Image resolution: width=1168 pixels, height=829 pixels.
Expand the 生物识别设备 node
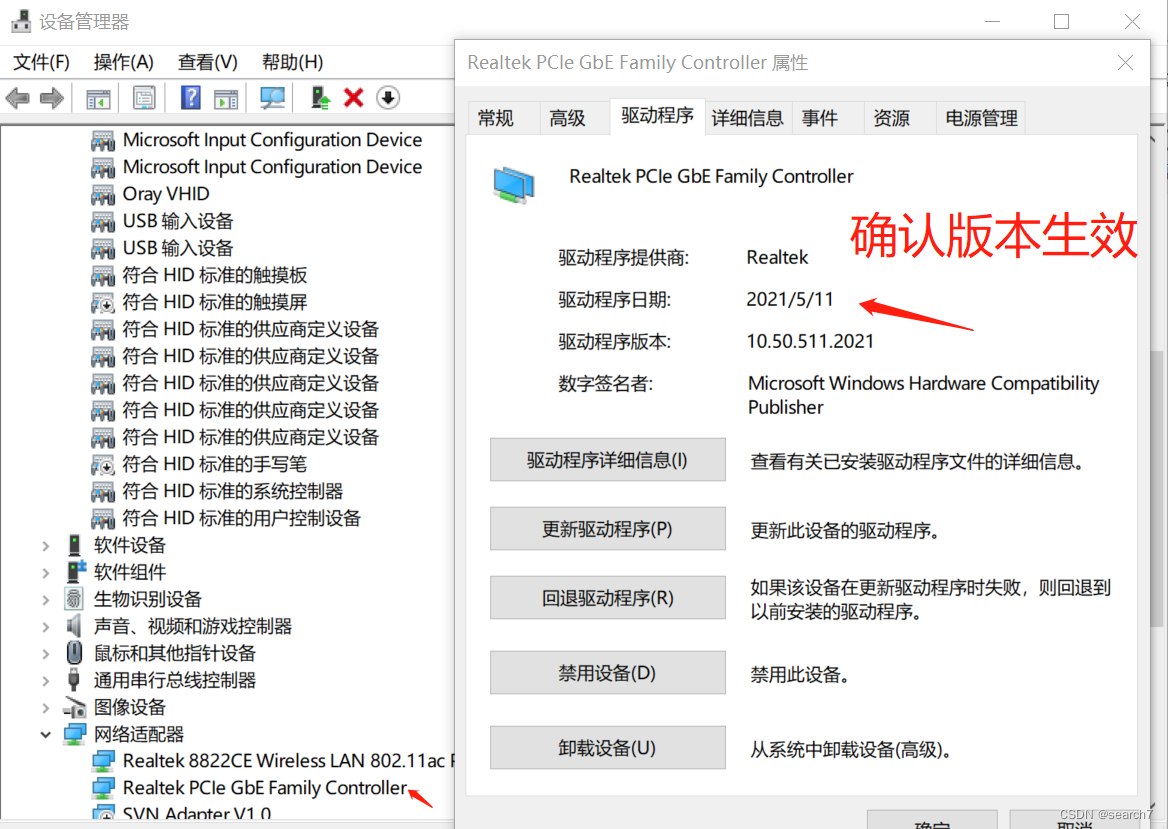tap(46, 600)
